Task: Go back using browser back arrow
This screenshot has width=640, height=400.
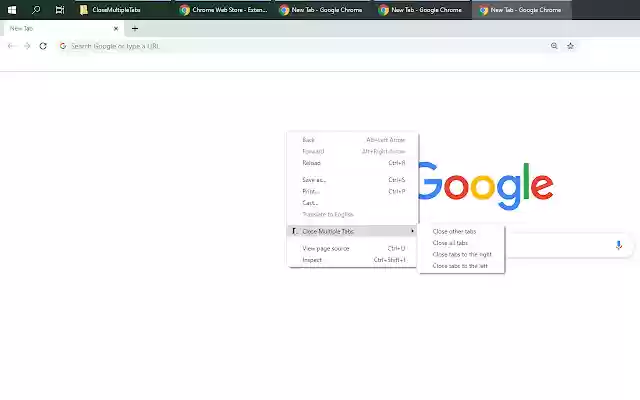Action: pos(11,46)
